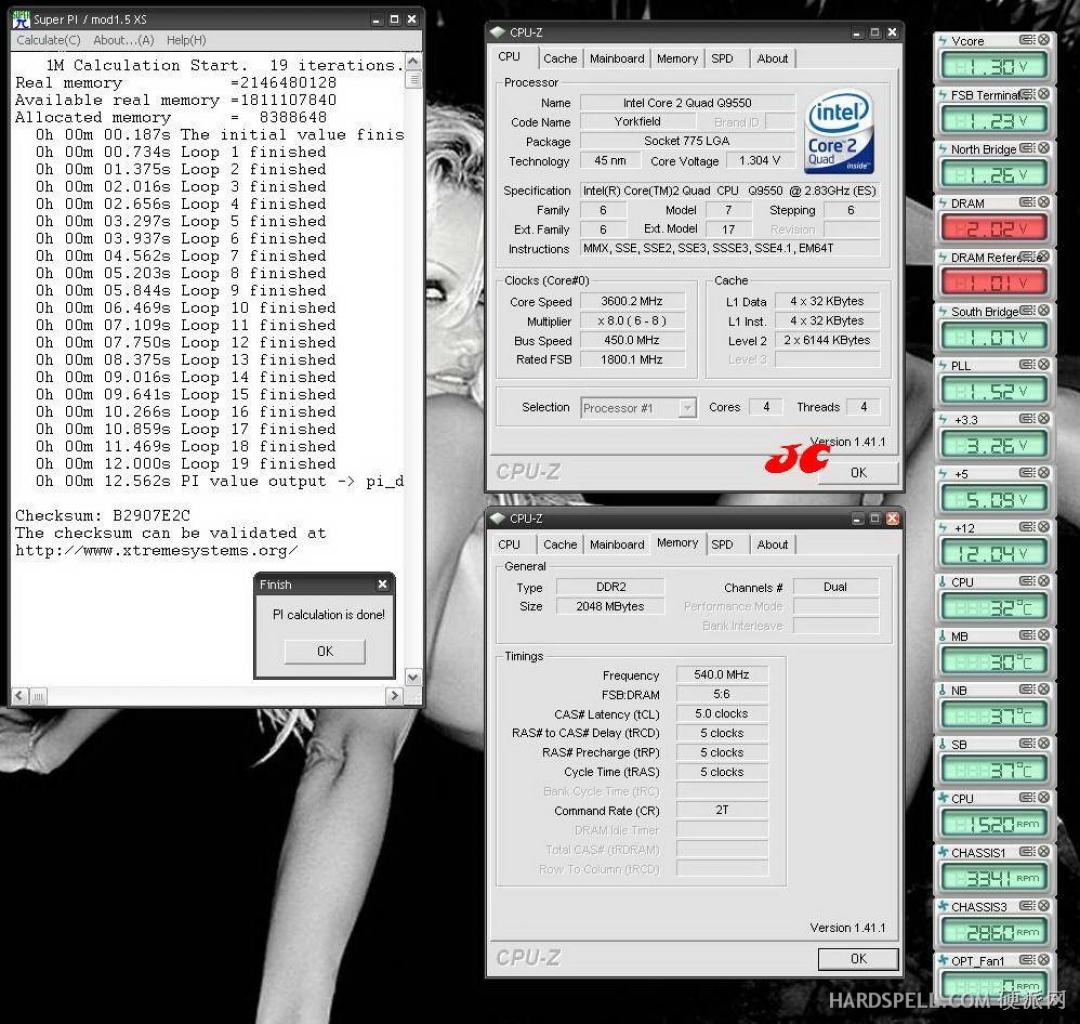The image size is (1080, 1024).
Task: Close the Finish dialog with its X
Action: [382, 584]
